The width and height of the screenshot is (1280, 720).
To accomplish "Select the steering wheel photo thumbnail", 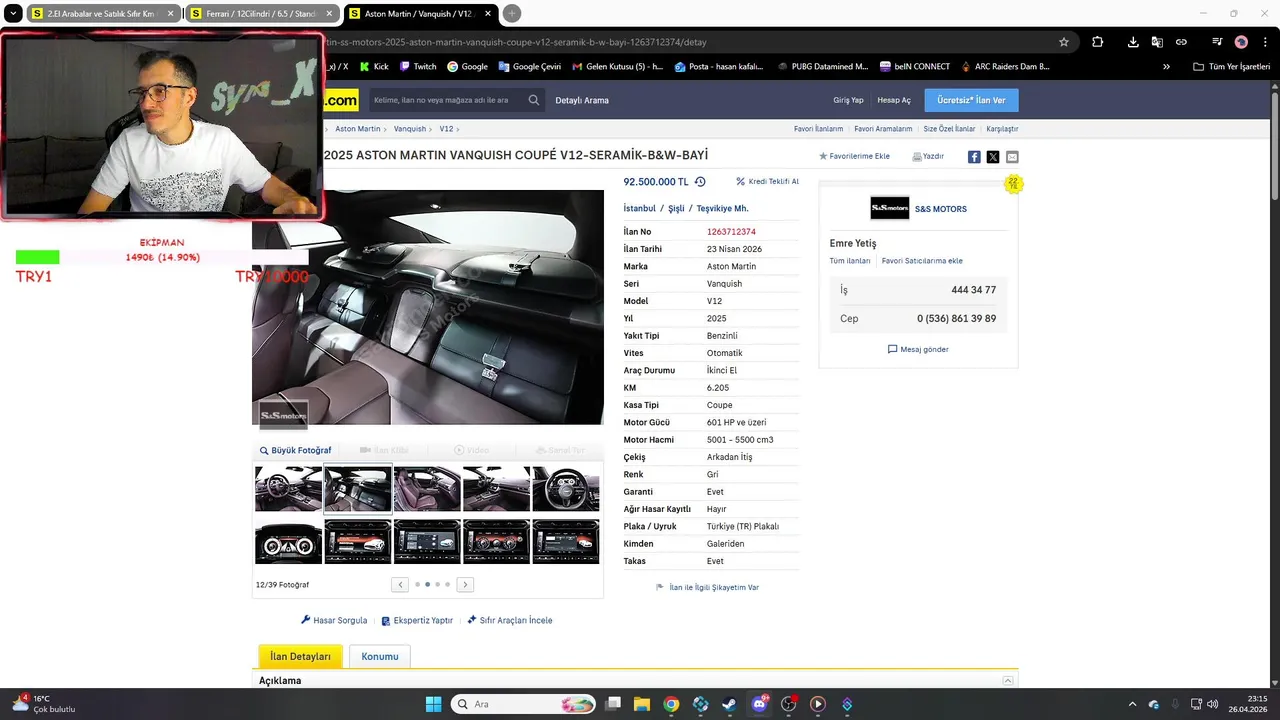I will tap(566, 489).
